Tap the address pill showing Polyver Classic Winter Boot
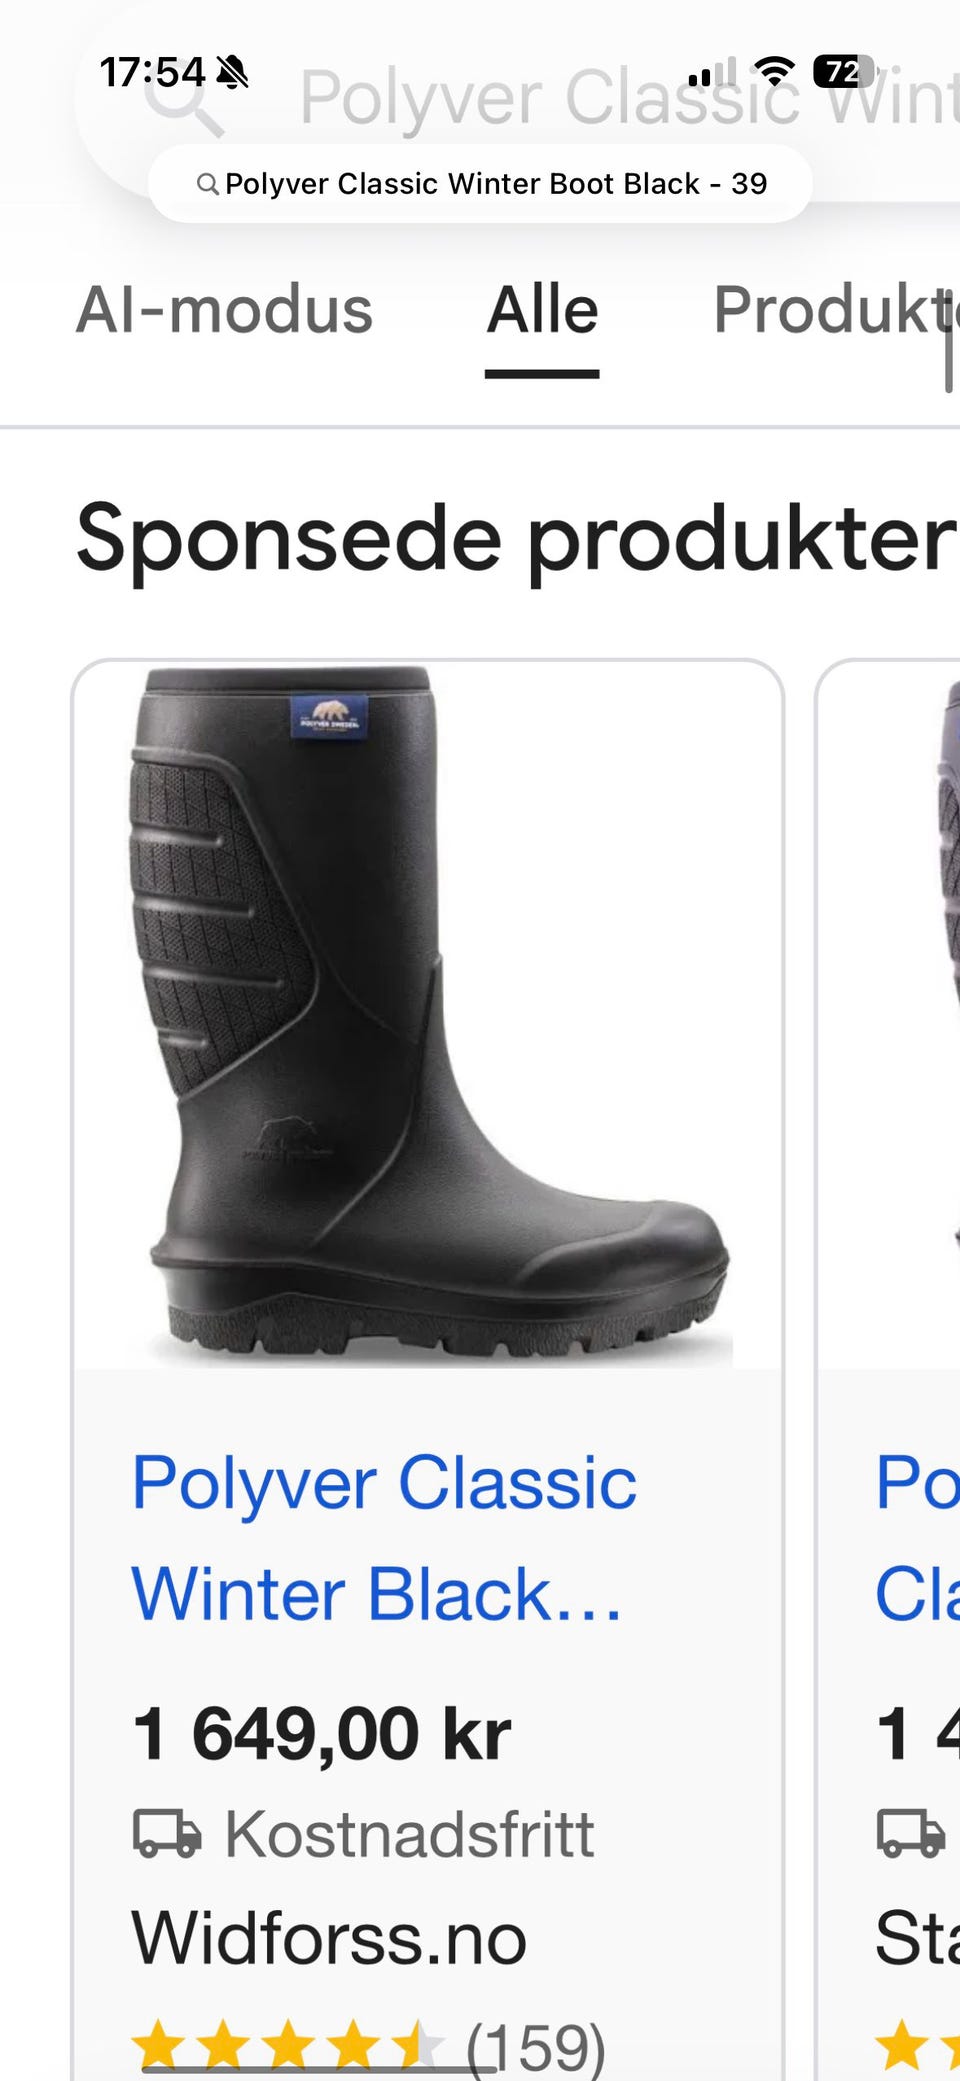This screenshot has height=2081, width=960. (x=480, y=184)
